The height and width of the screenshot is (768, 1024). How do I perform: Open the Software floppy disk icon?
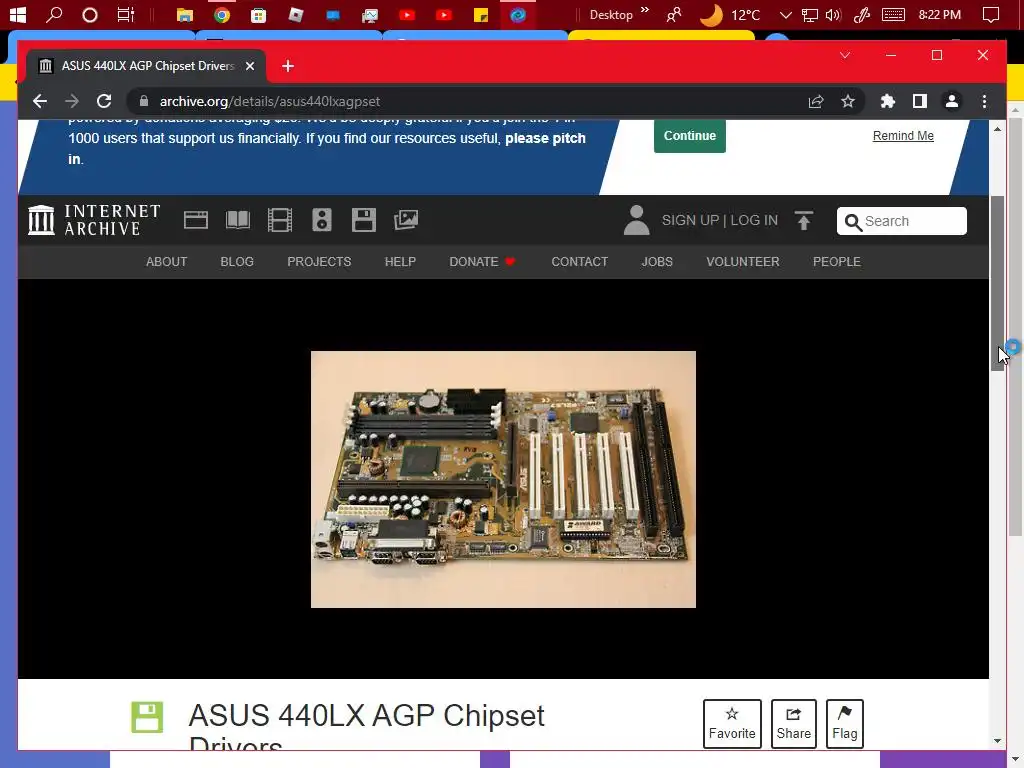point(364,220)
